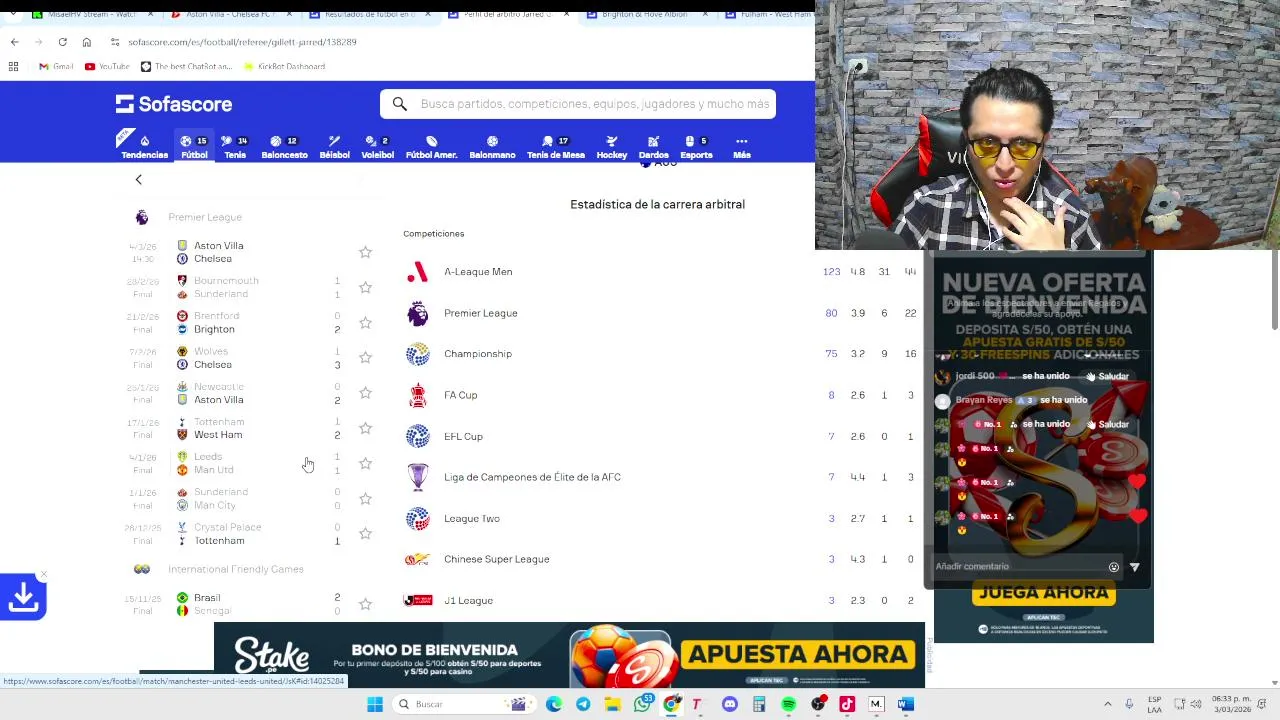Image resolution: width=1280 pixels, height=720 pixels.
Task: Open the Balonmano section
Action: click(x=492, y=147)
